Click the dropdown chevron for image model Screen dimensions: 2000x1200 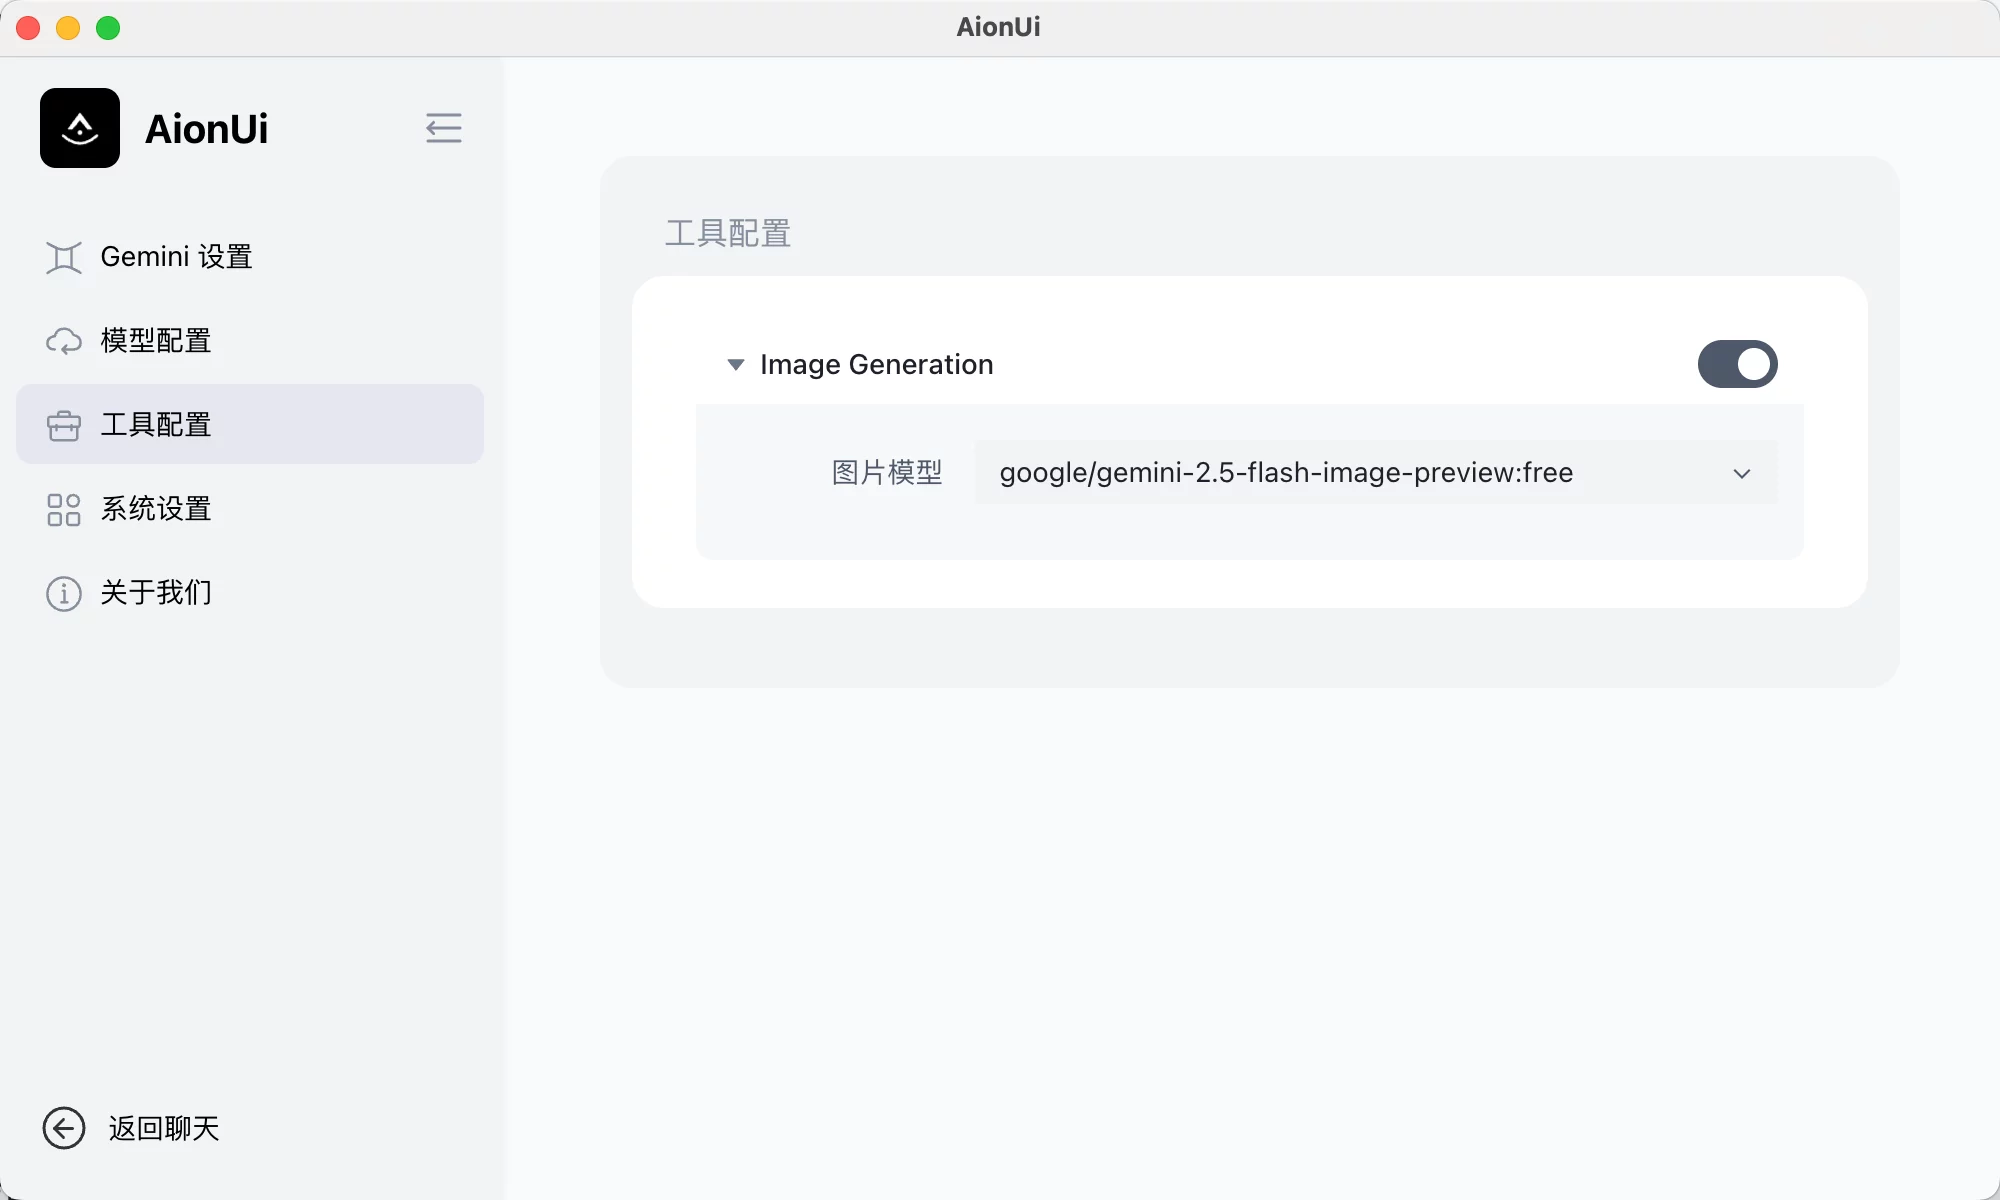tap(1742, 473)
